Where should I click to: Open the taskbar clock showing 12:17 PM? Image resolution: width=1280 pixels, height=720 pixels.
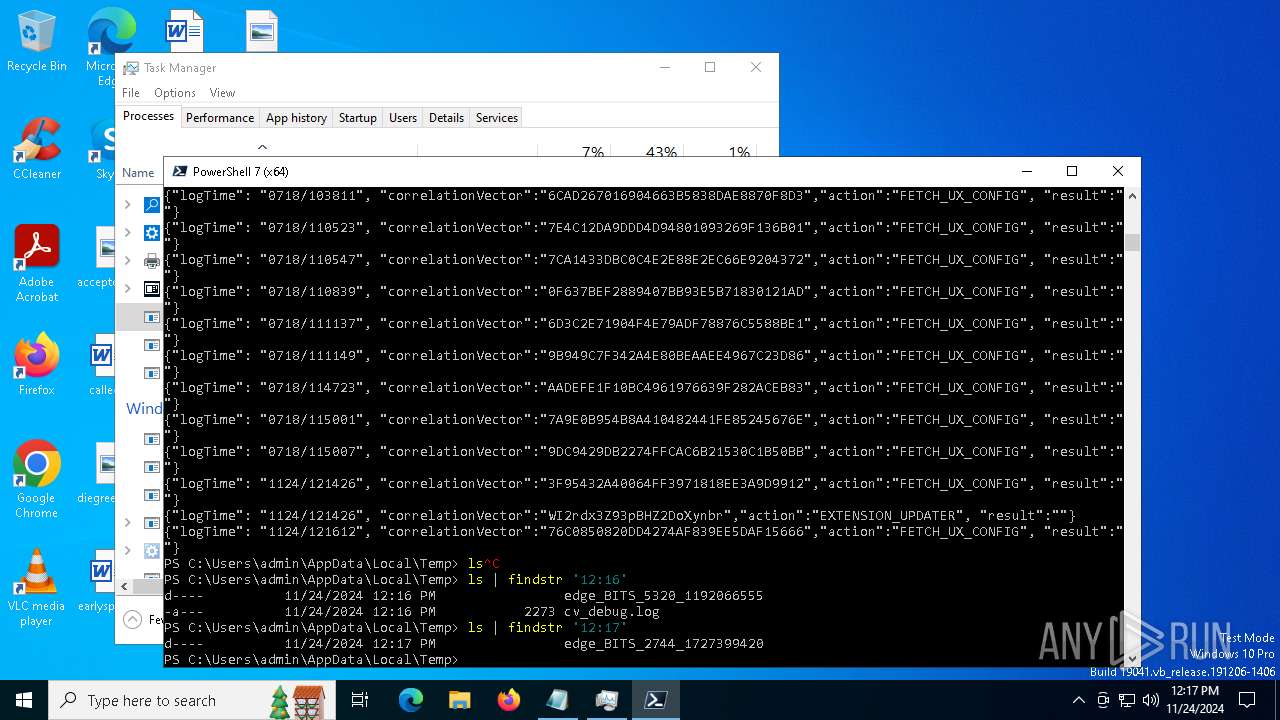point(1195,700)
